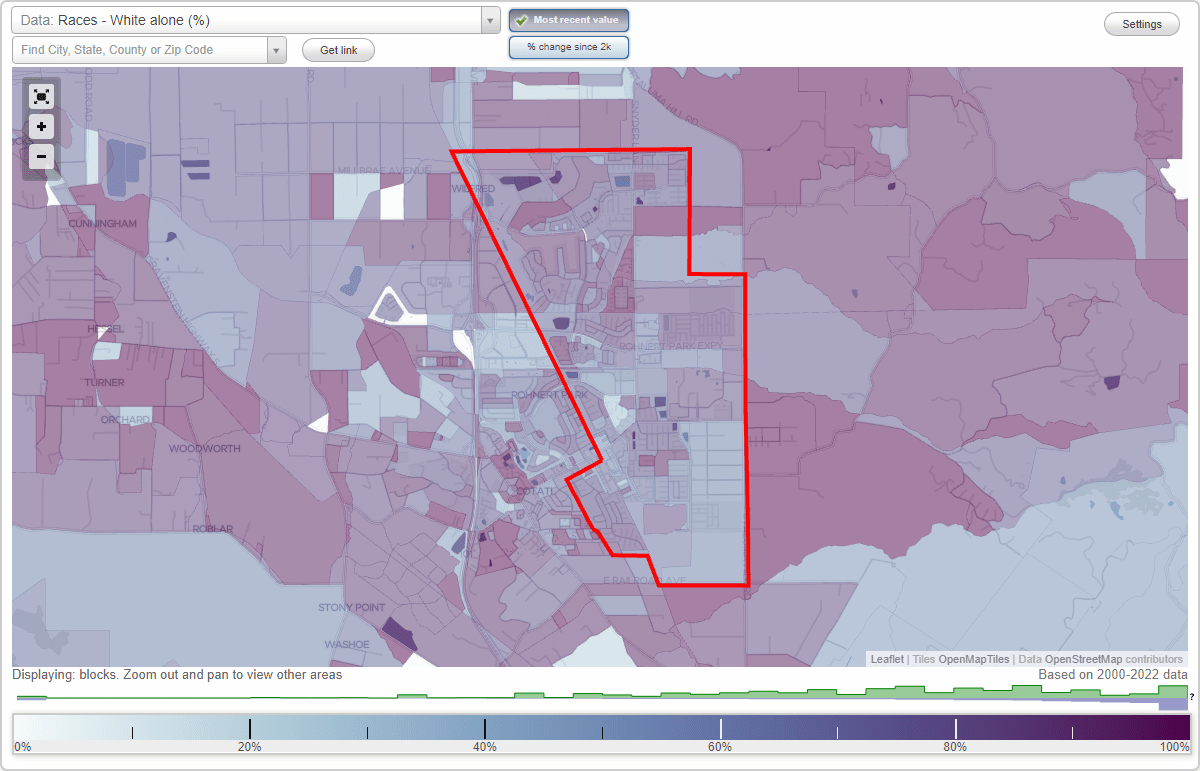Select % change since 2k option
The height and width of the screenshot is (771, 1200).
[x=569, y=47]
